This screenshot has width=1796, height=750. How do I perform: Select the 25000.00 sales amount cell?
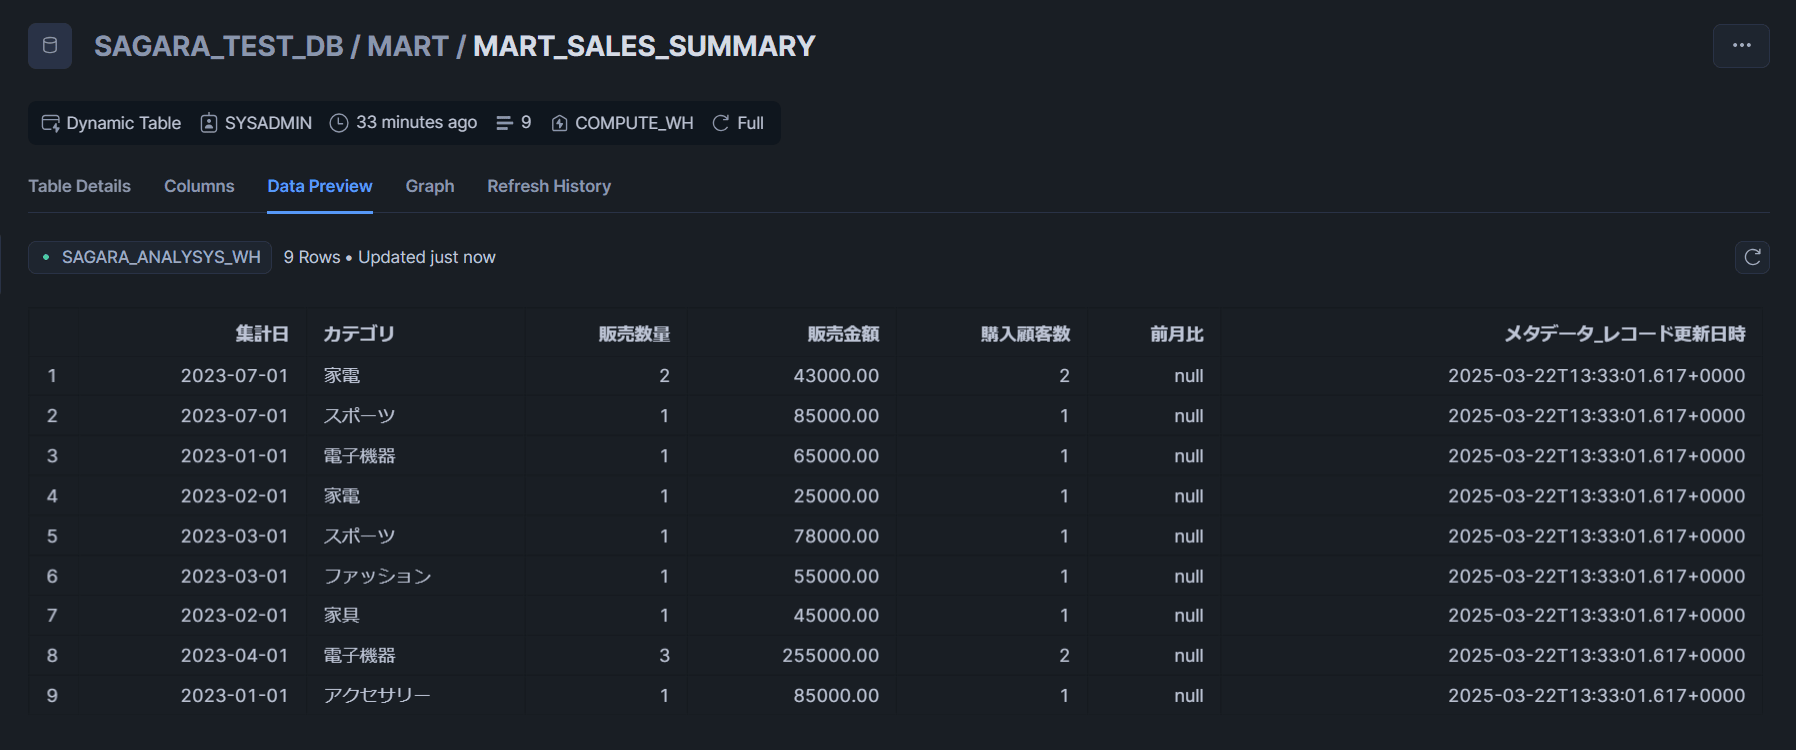pos(836,496)
